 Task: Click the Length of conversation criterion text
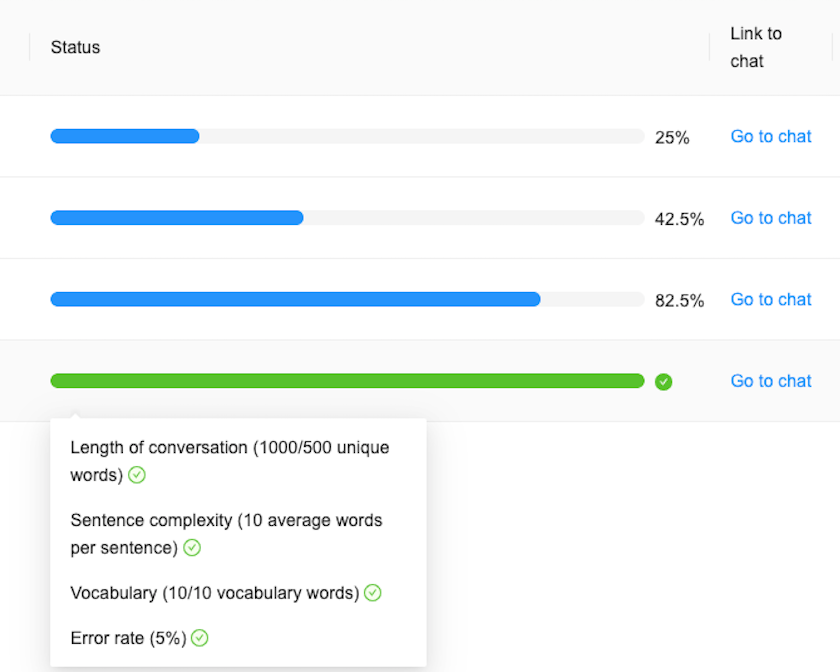pos(229,448)
